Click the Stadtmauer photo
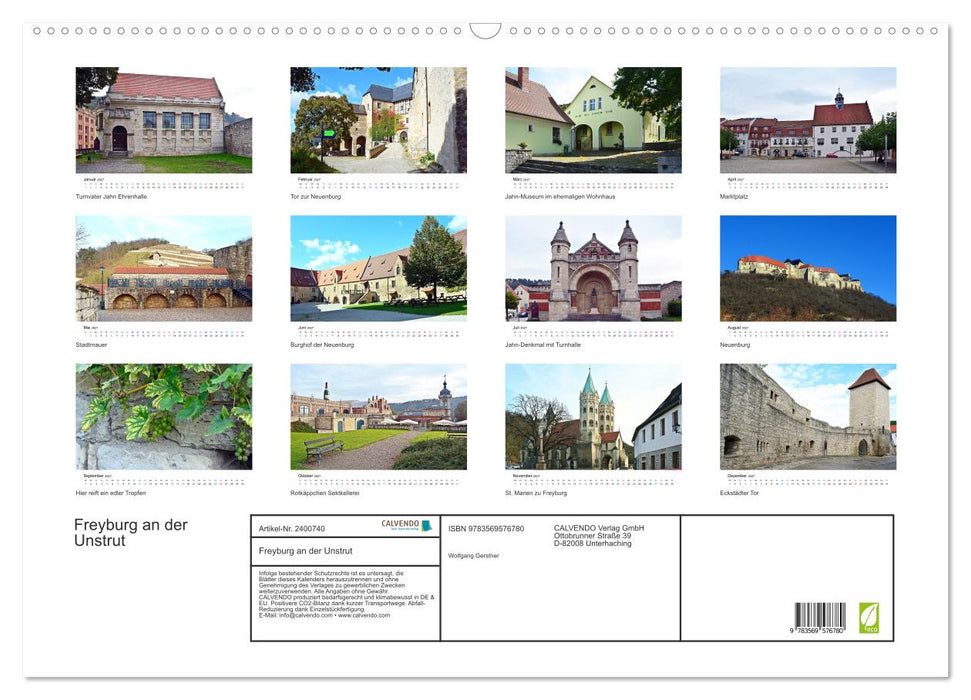The image size is (971, 700). click(x=163, y=268)
